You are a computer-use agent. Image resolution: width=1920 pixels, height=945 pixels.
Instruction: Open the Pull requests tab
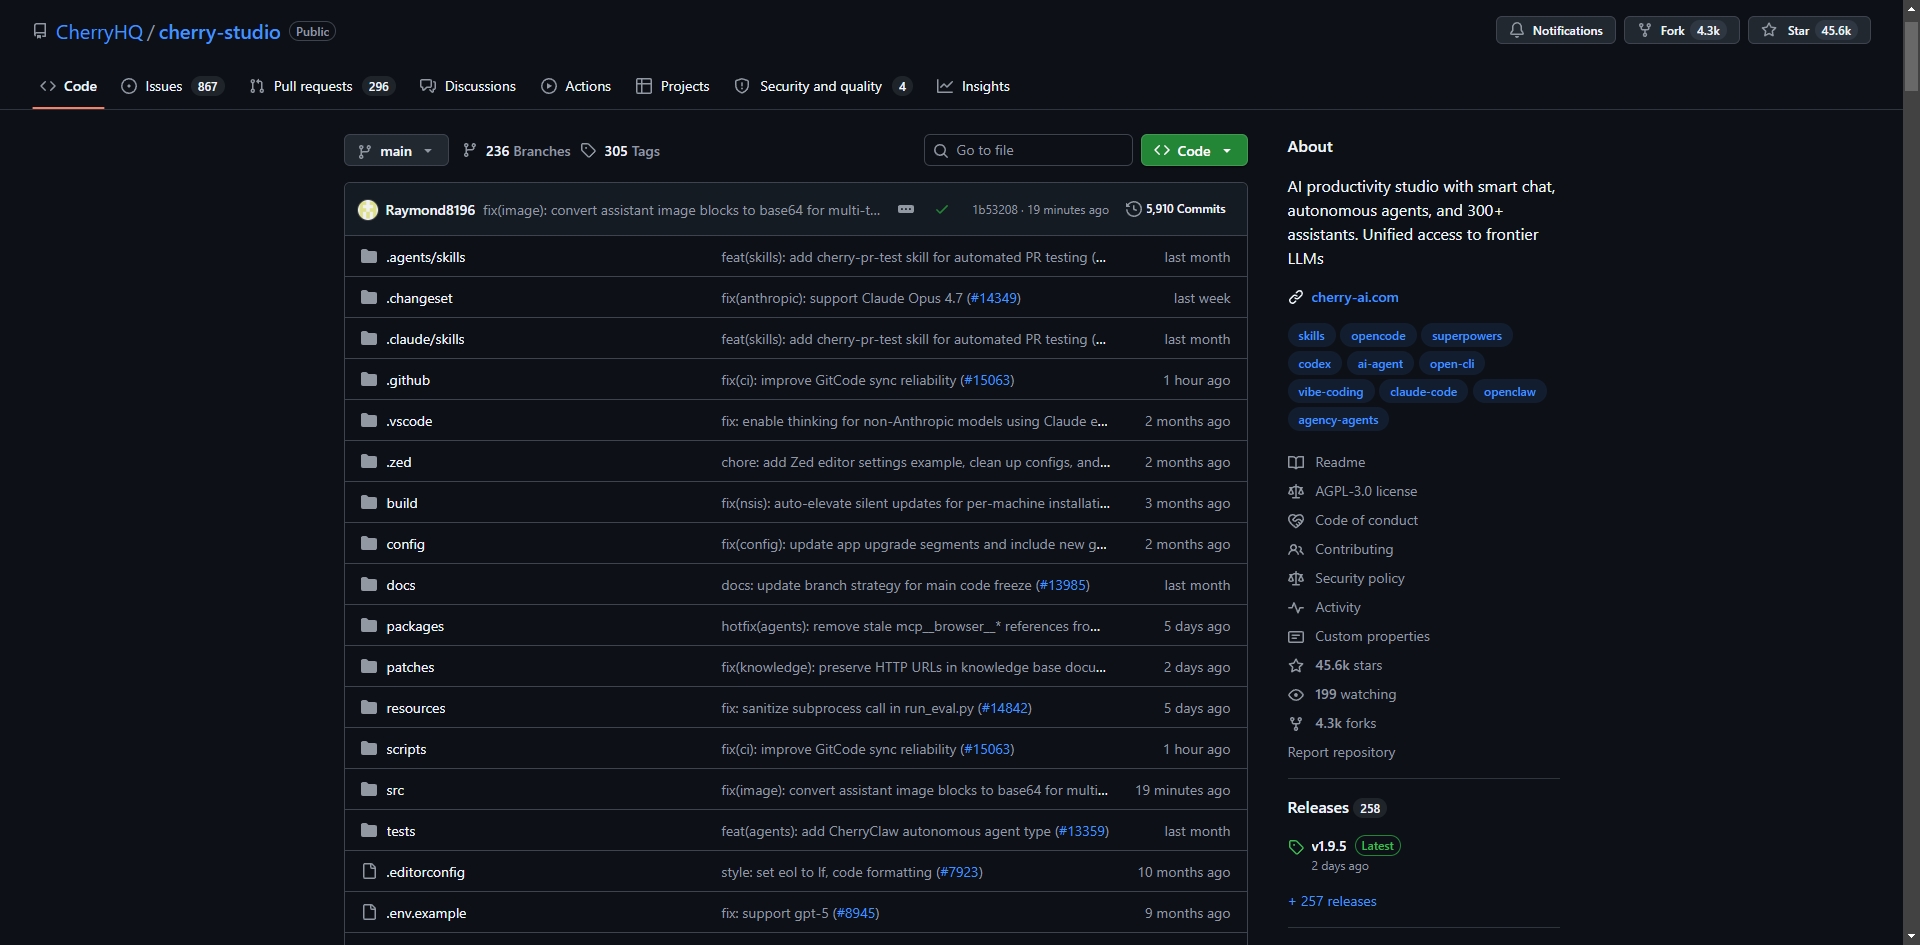pyautogui.click(x=321, y=86)
